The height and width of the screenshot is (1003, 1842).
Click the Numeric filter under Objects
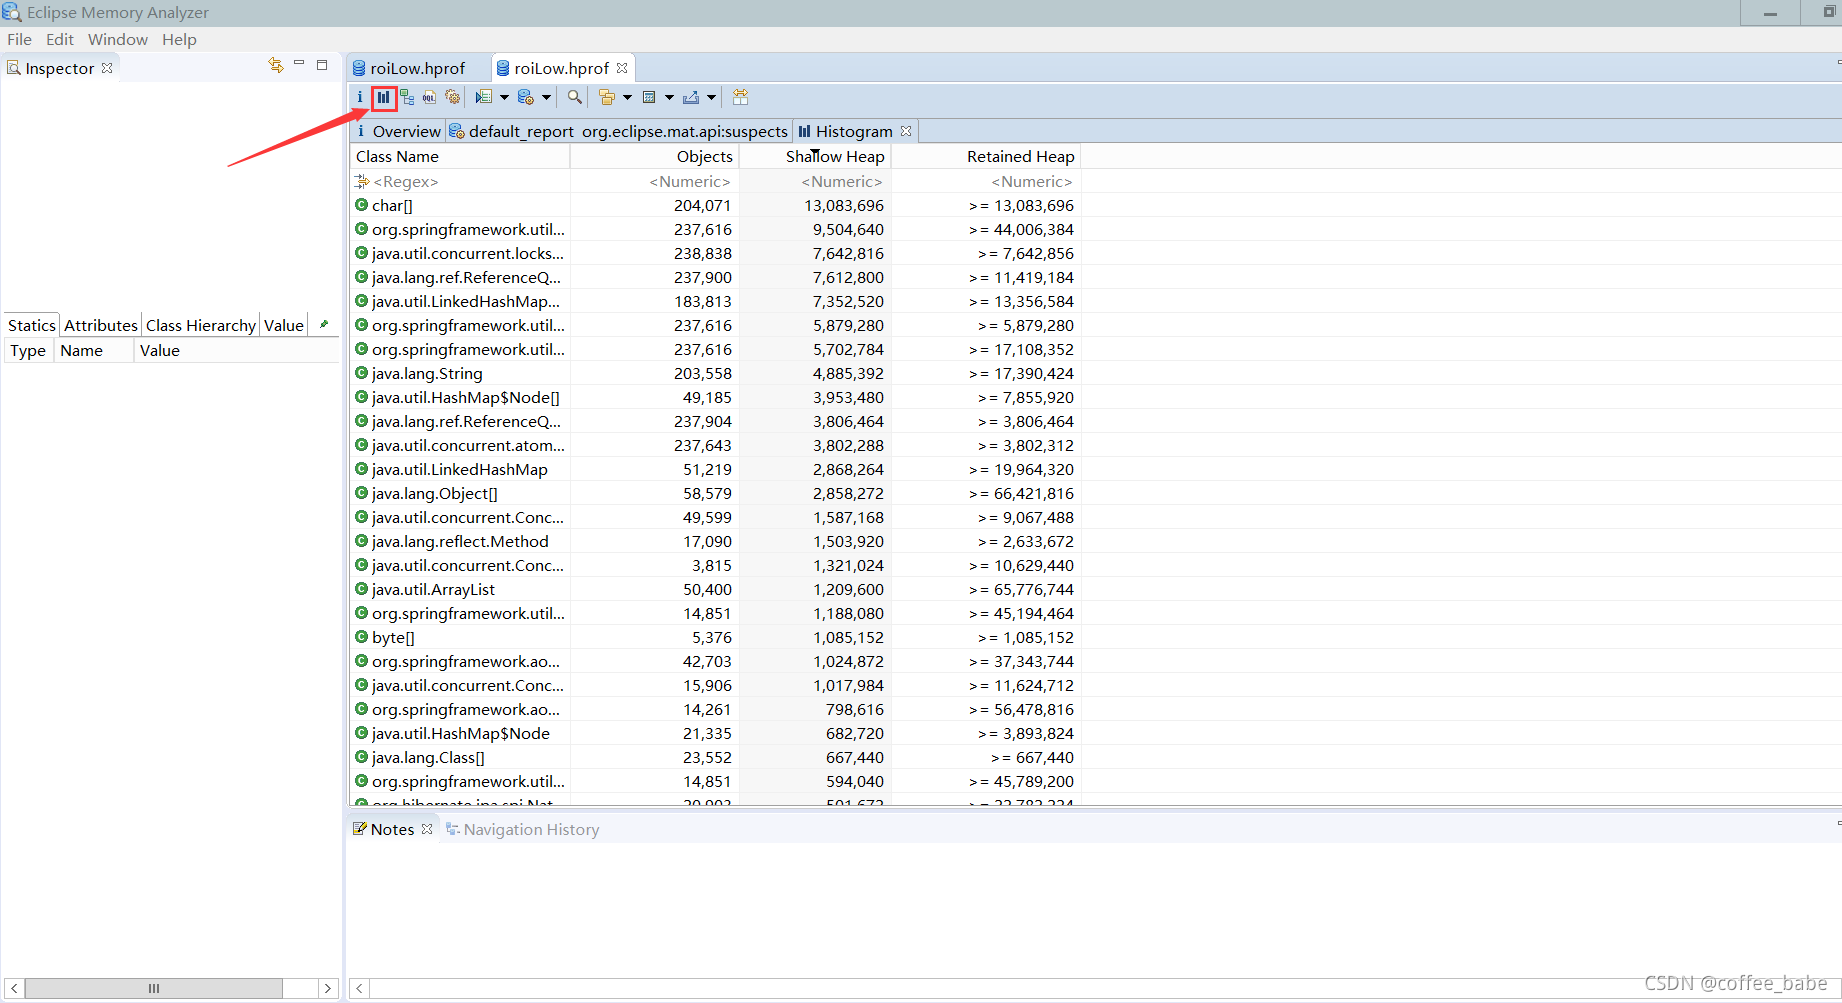click(655, 181)
